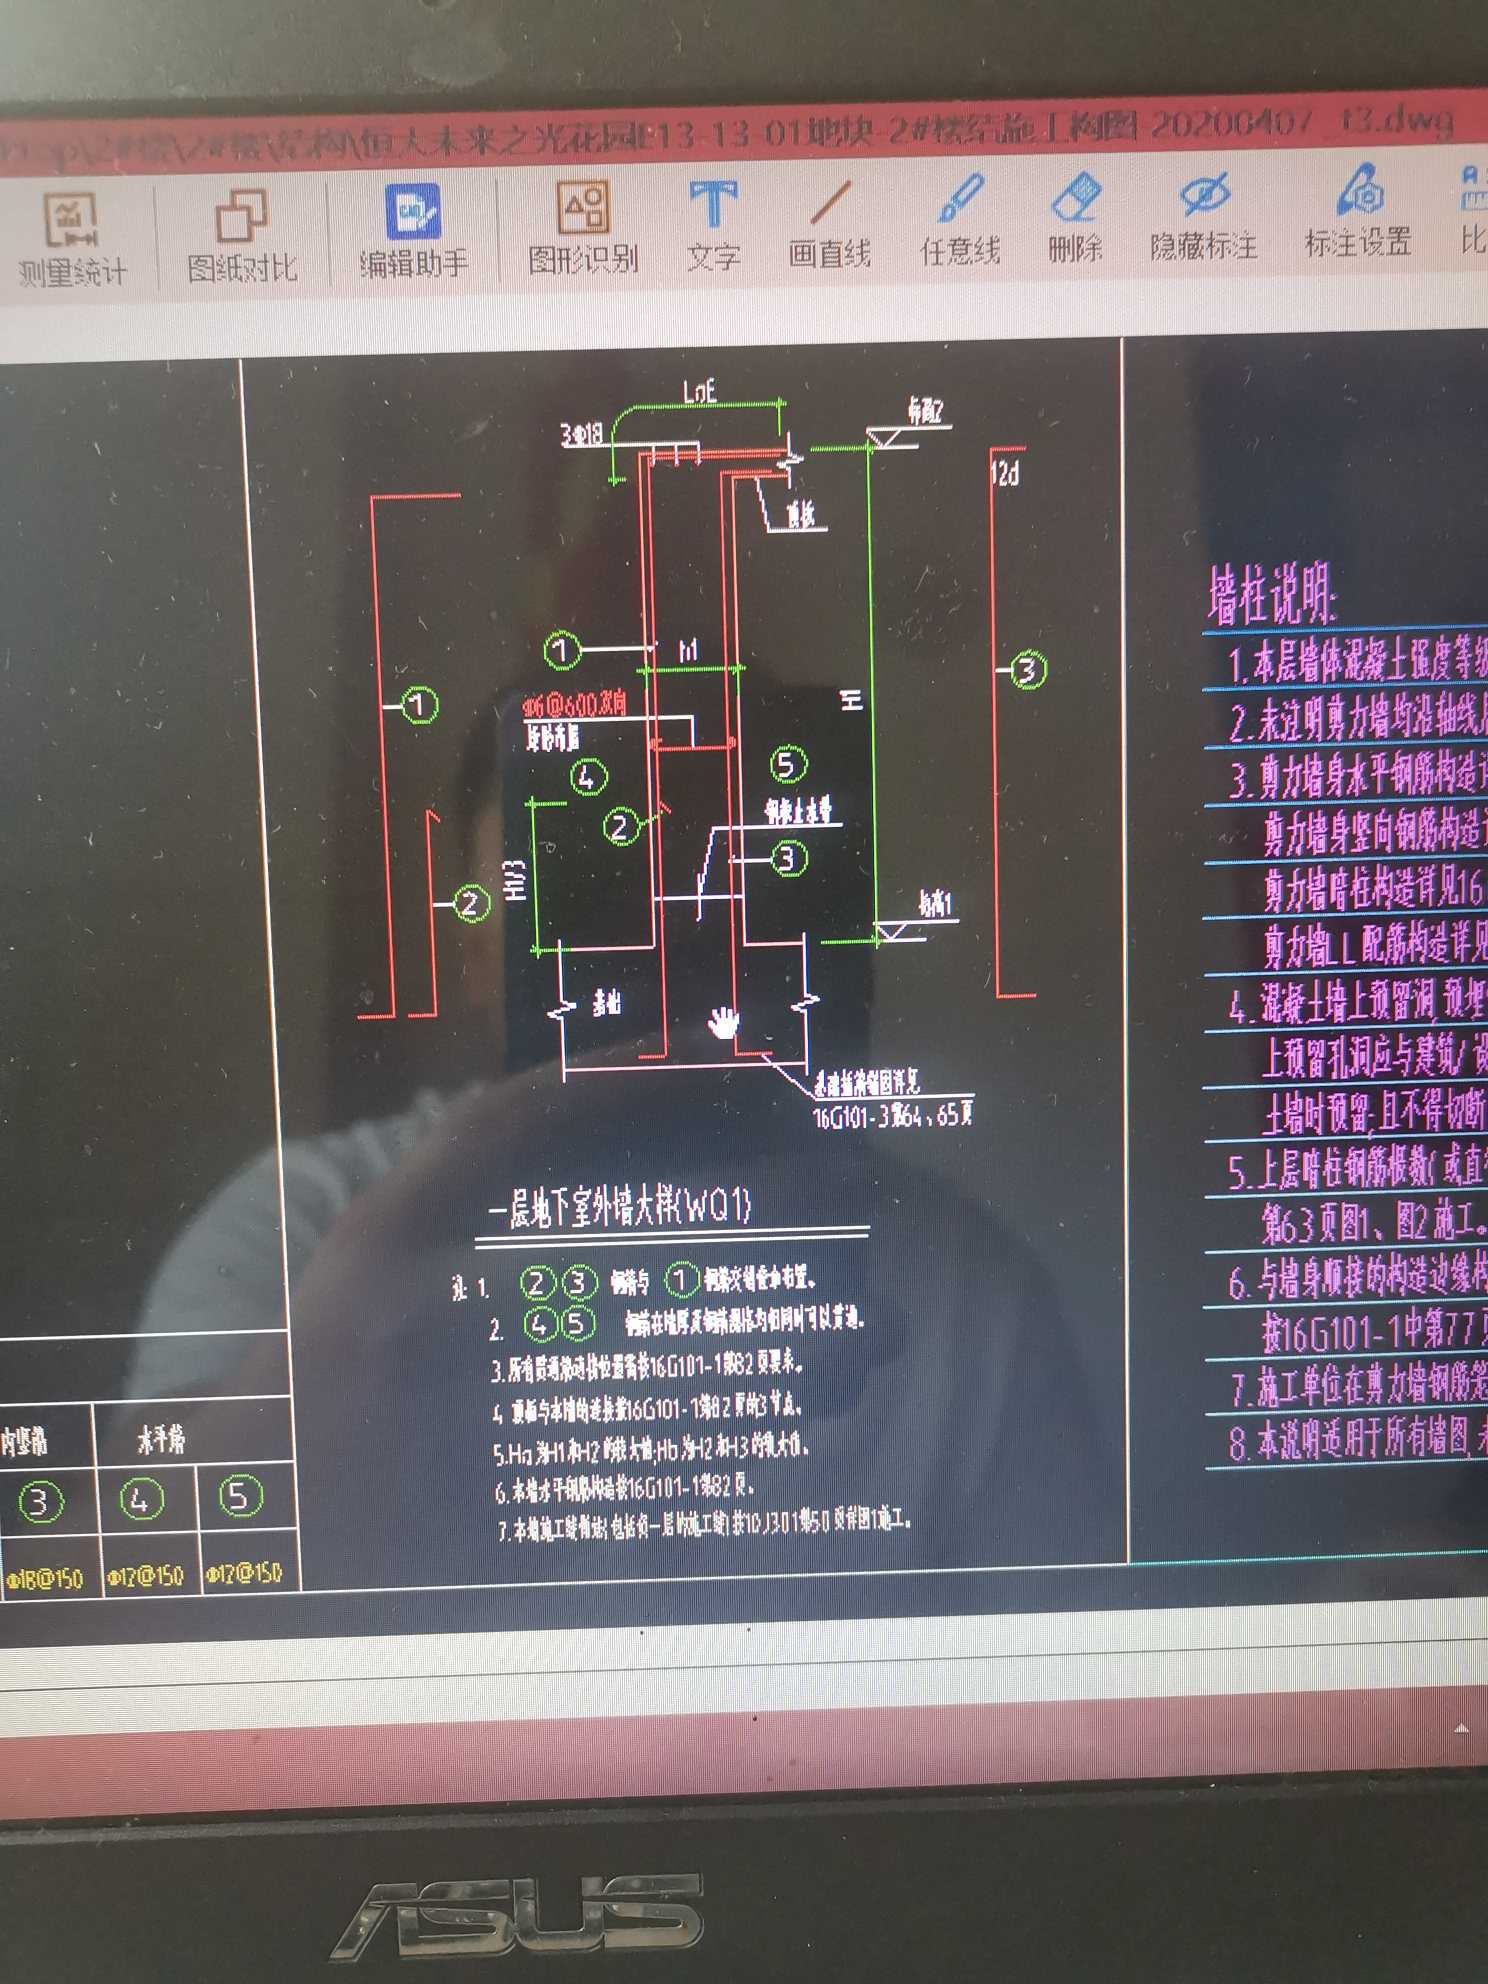The image size is (1488, 1984).
Task: Click the 12d dimension label
Action: pos(1006,472)
